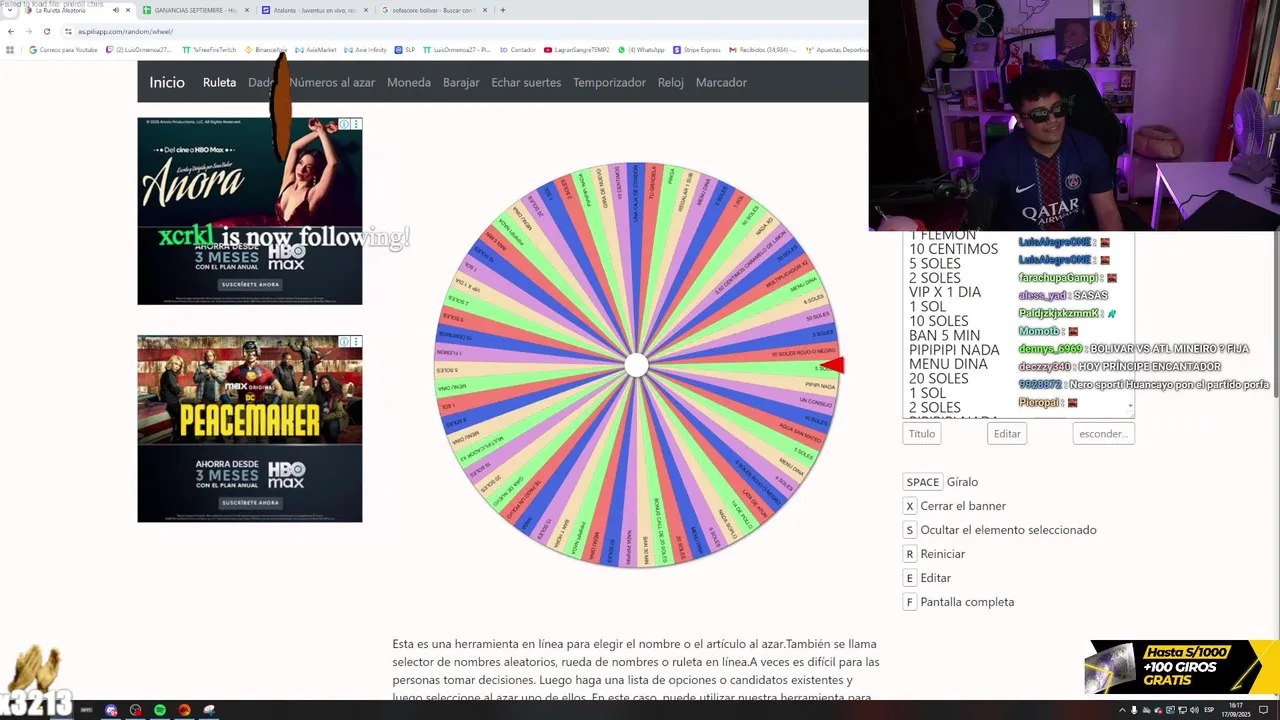Open the apps grid bookmark icon
Screen dimensions: 1280x720
[x=10, y=50]
